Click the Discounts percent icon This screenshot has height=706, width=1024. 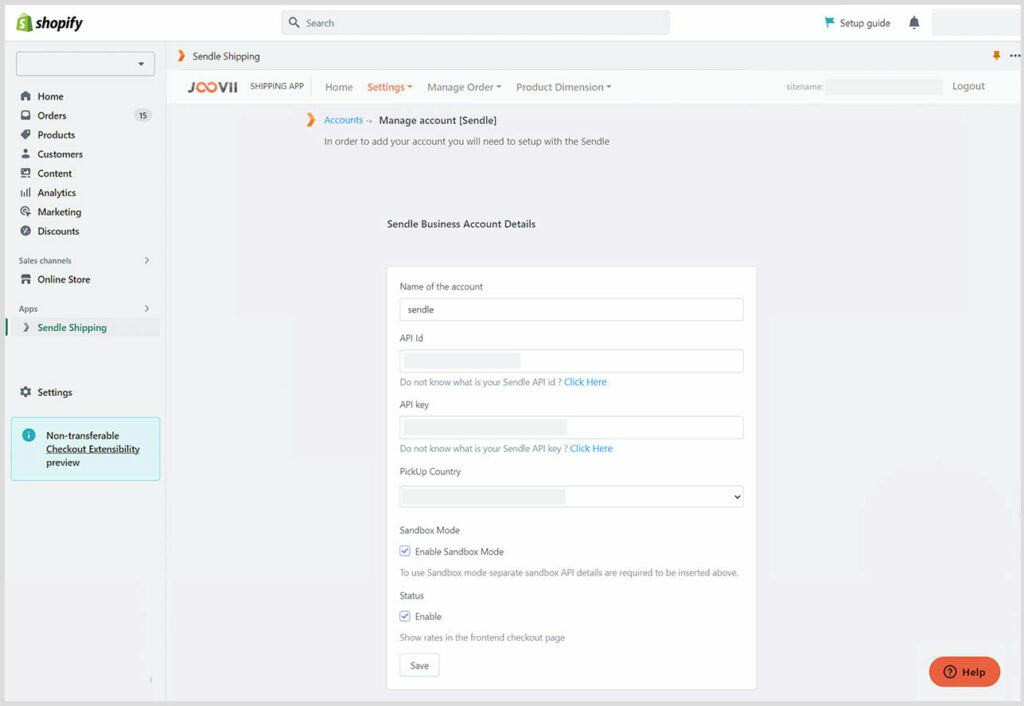coord(25,231)
